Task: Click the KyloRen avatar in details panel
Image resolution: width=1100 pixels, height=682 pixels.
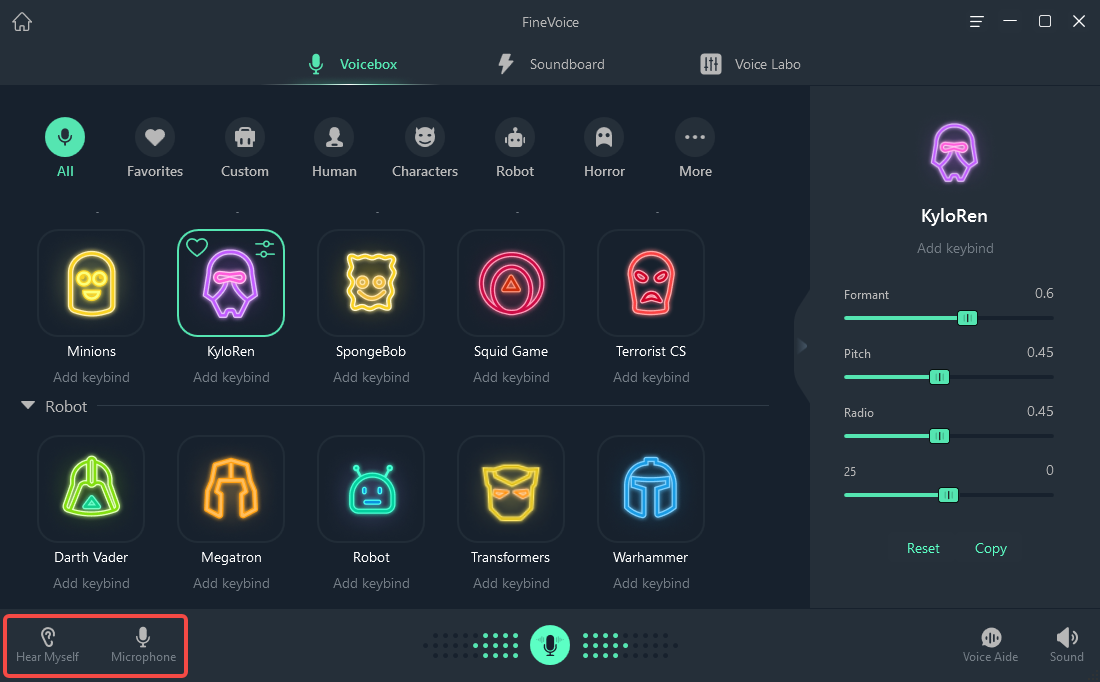Action: 954,152
